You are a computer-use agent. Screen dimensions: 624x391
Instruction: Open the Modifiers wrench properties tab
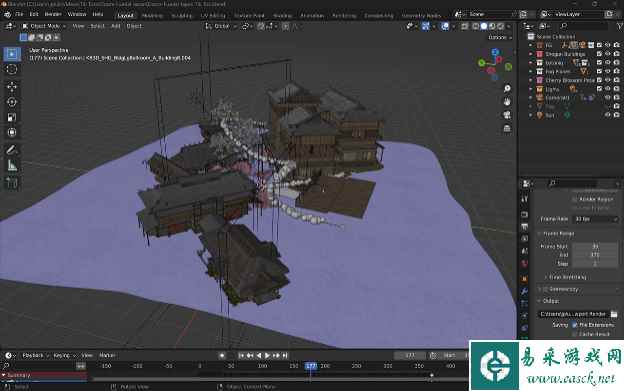coord(525,291)
